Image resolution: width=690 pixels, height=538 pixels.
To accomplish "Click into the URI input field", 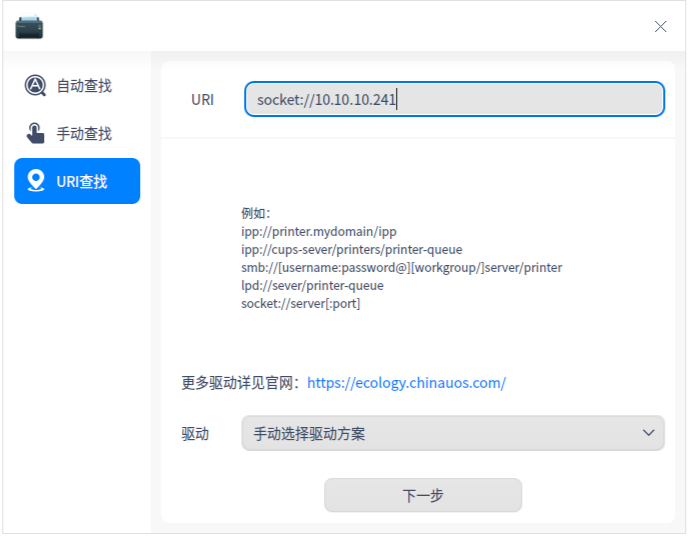I will pyautogui.click(x=454, y=99).
